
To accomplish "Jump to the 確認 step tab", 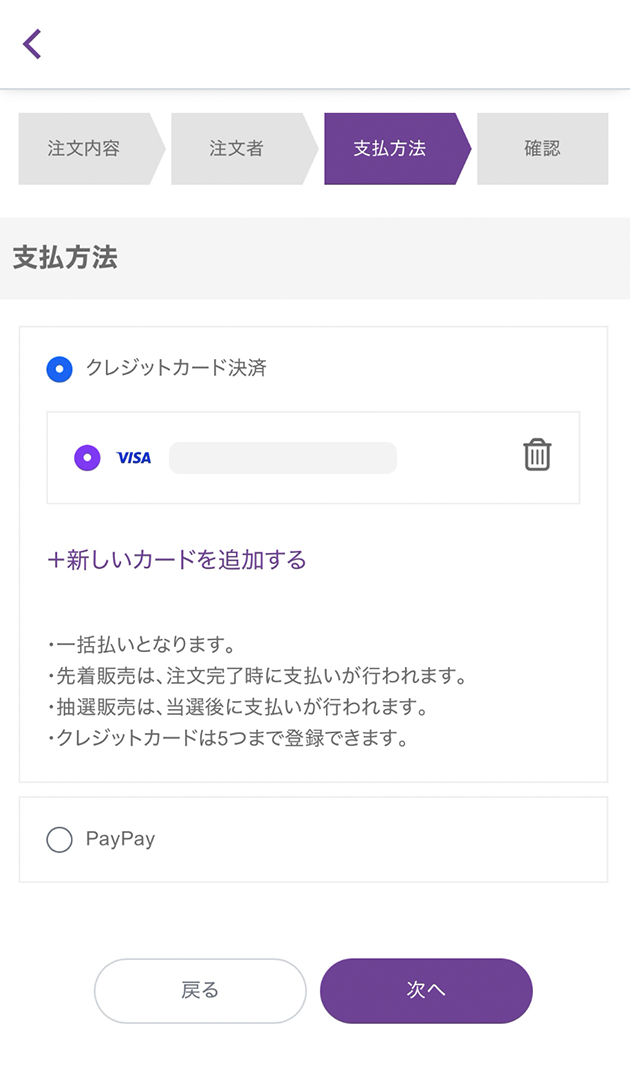I will (543, 149).
